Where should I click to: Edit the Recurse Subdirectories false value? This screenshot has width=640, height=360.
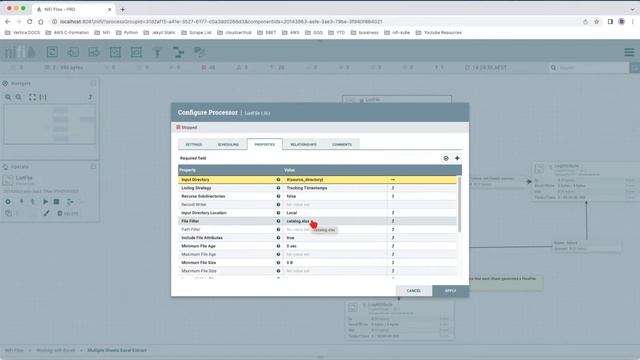point(336,196)
